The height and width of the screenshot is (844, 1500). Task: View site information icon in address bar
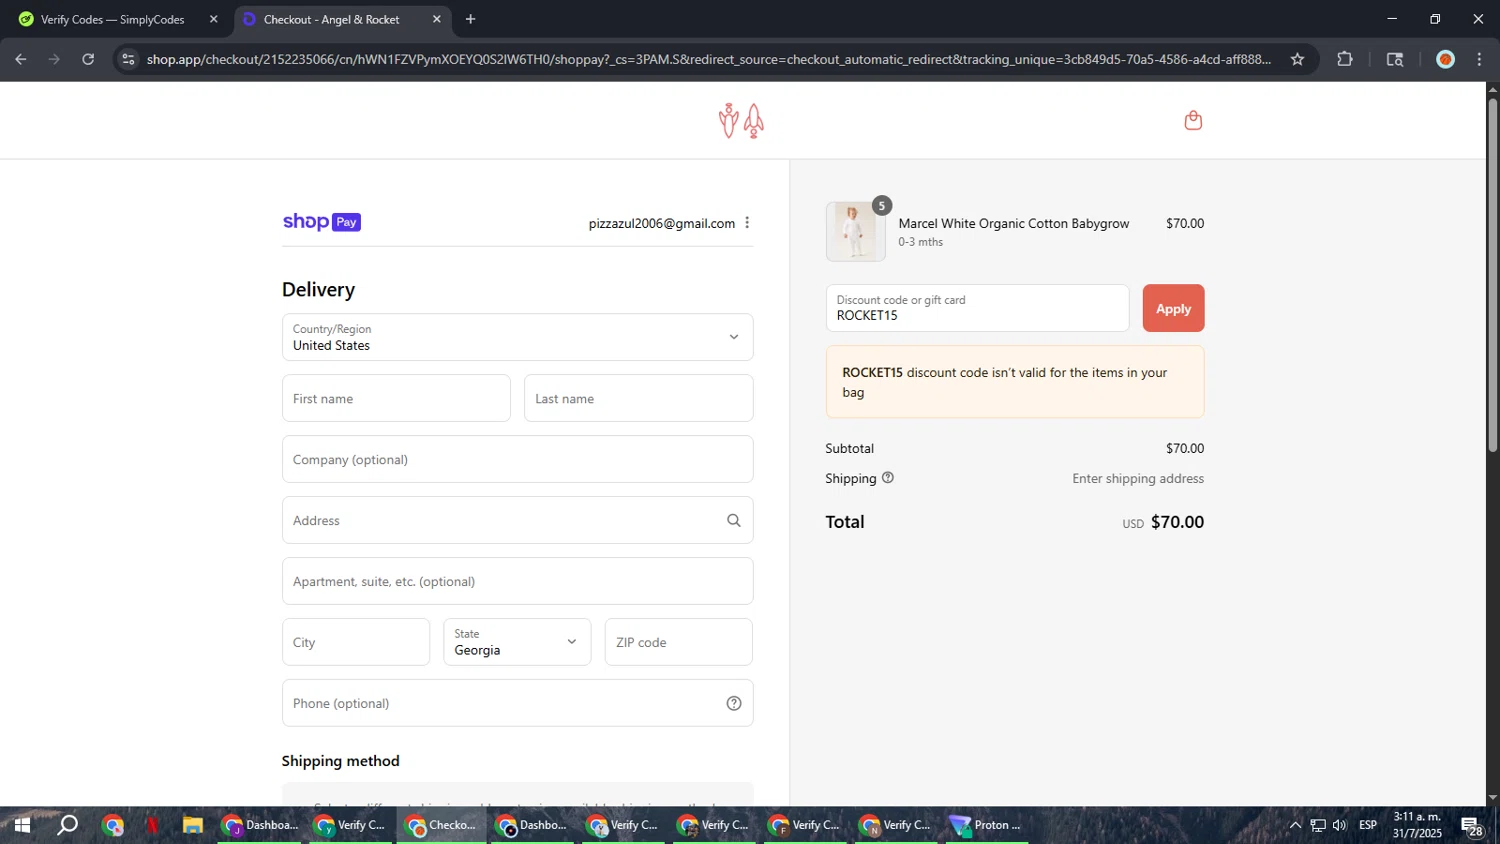click(127, 59)
